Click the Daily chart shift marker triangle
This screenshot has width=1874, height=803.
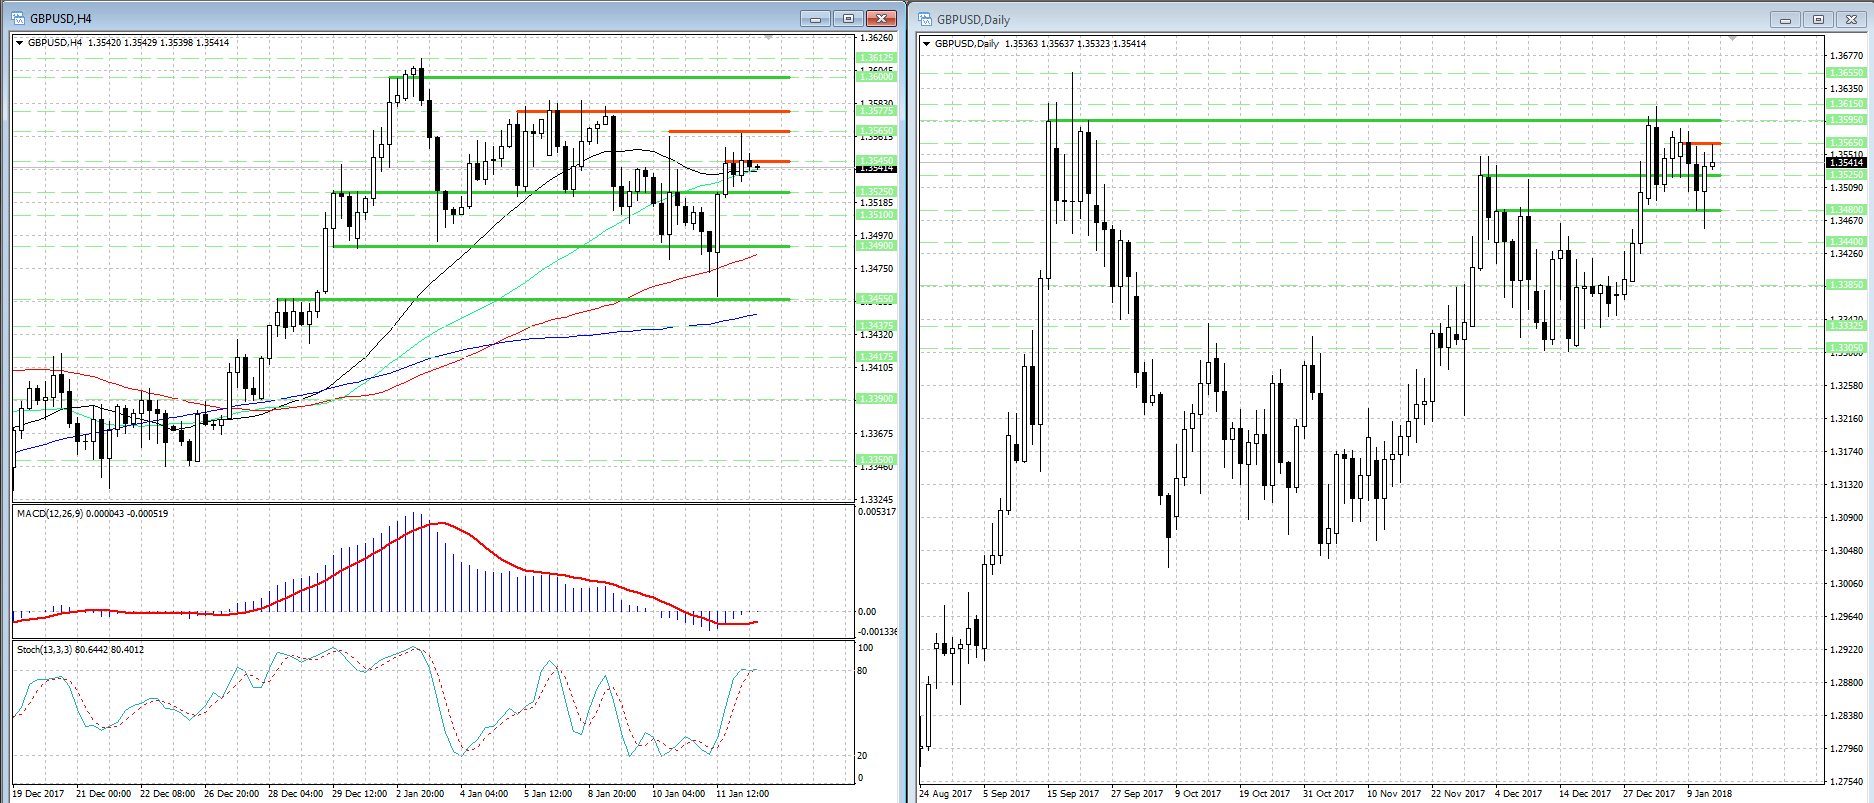tap(1733, 38)
